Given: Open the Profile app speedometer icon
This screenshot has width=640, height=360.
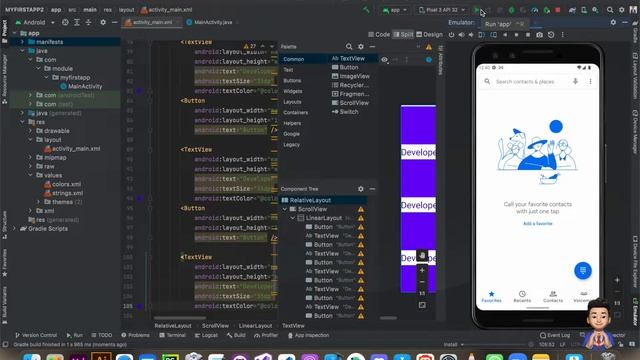Looking at the screenshot, I should click(x=535, y=10).
